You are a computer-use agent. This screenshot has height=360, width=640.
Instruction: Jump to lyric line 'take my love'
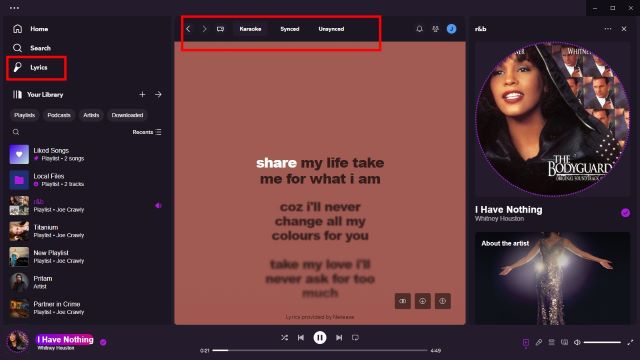[x=320, y=279]
